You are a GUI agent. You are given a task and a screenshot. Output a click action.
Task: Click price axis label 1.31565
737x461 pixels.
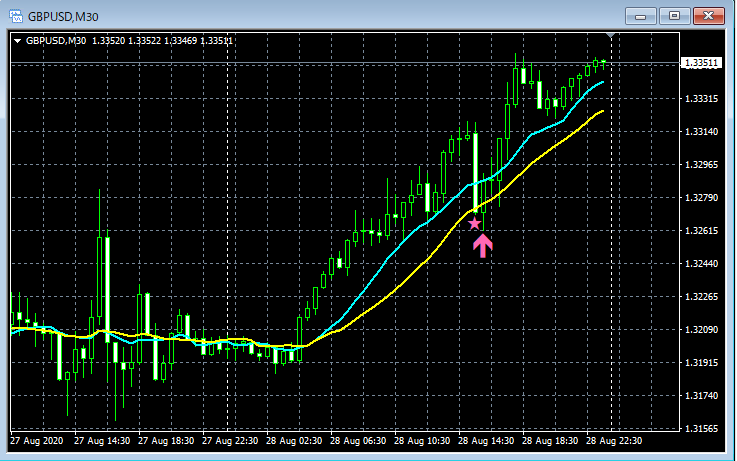(701, 429)
